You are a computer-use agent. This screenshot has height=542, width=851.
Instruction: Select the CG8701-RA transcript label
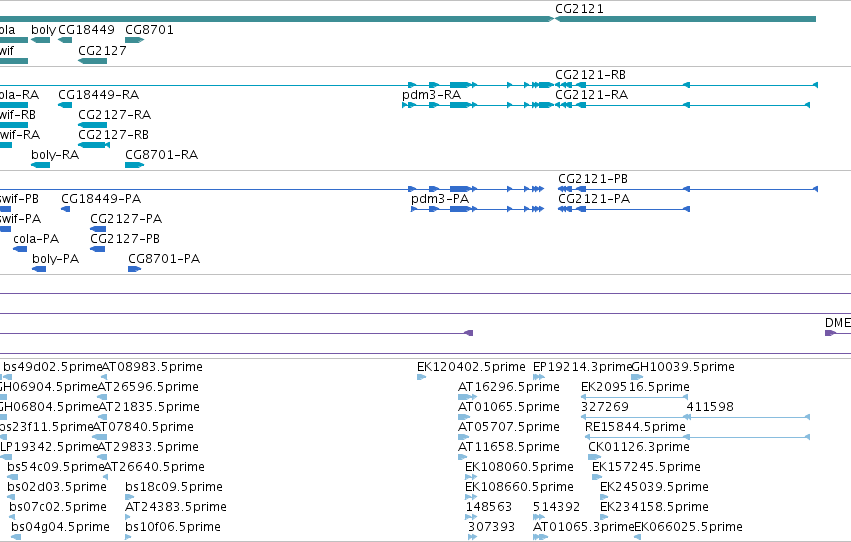(161, 155)
